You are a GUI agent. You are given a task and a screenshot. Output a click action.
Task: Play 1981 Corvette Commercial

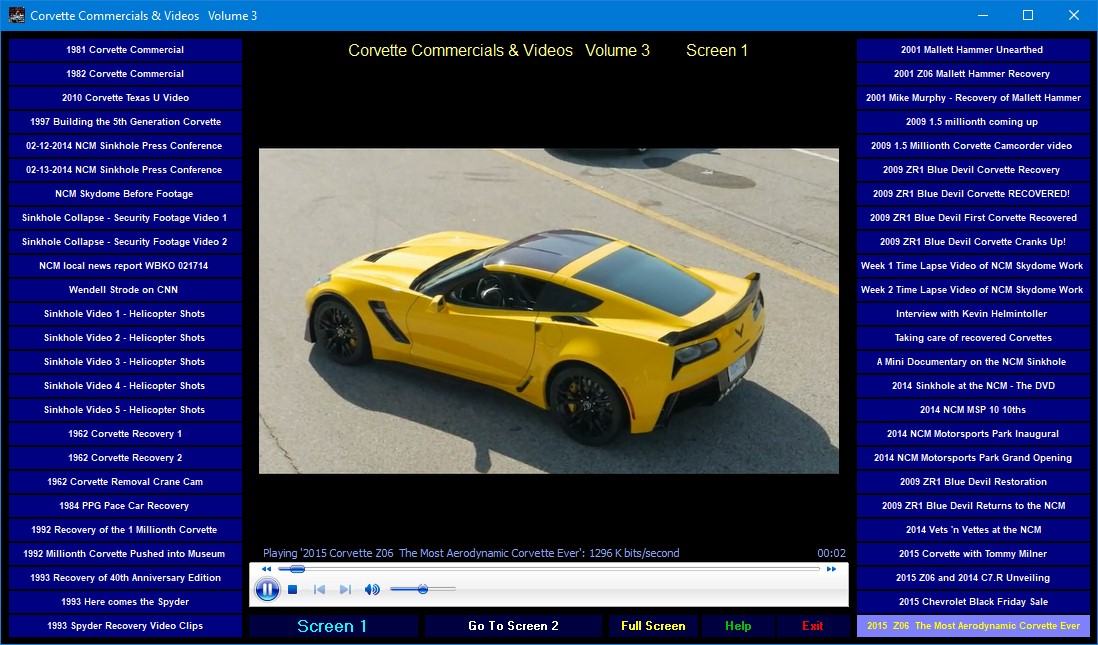(x=125, y=50)
